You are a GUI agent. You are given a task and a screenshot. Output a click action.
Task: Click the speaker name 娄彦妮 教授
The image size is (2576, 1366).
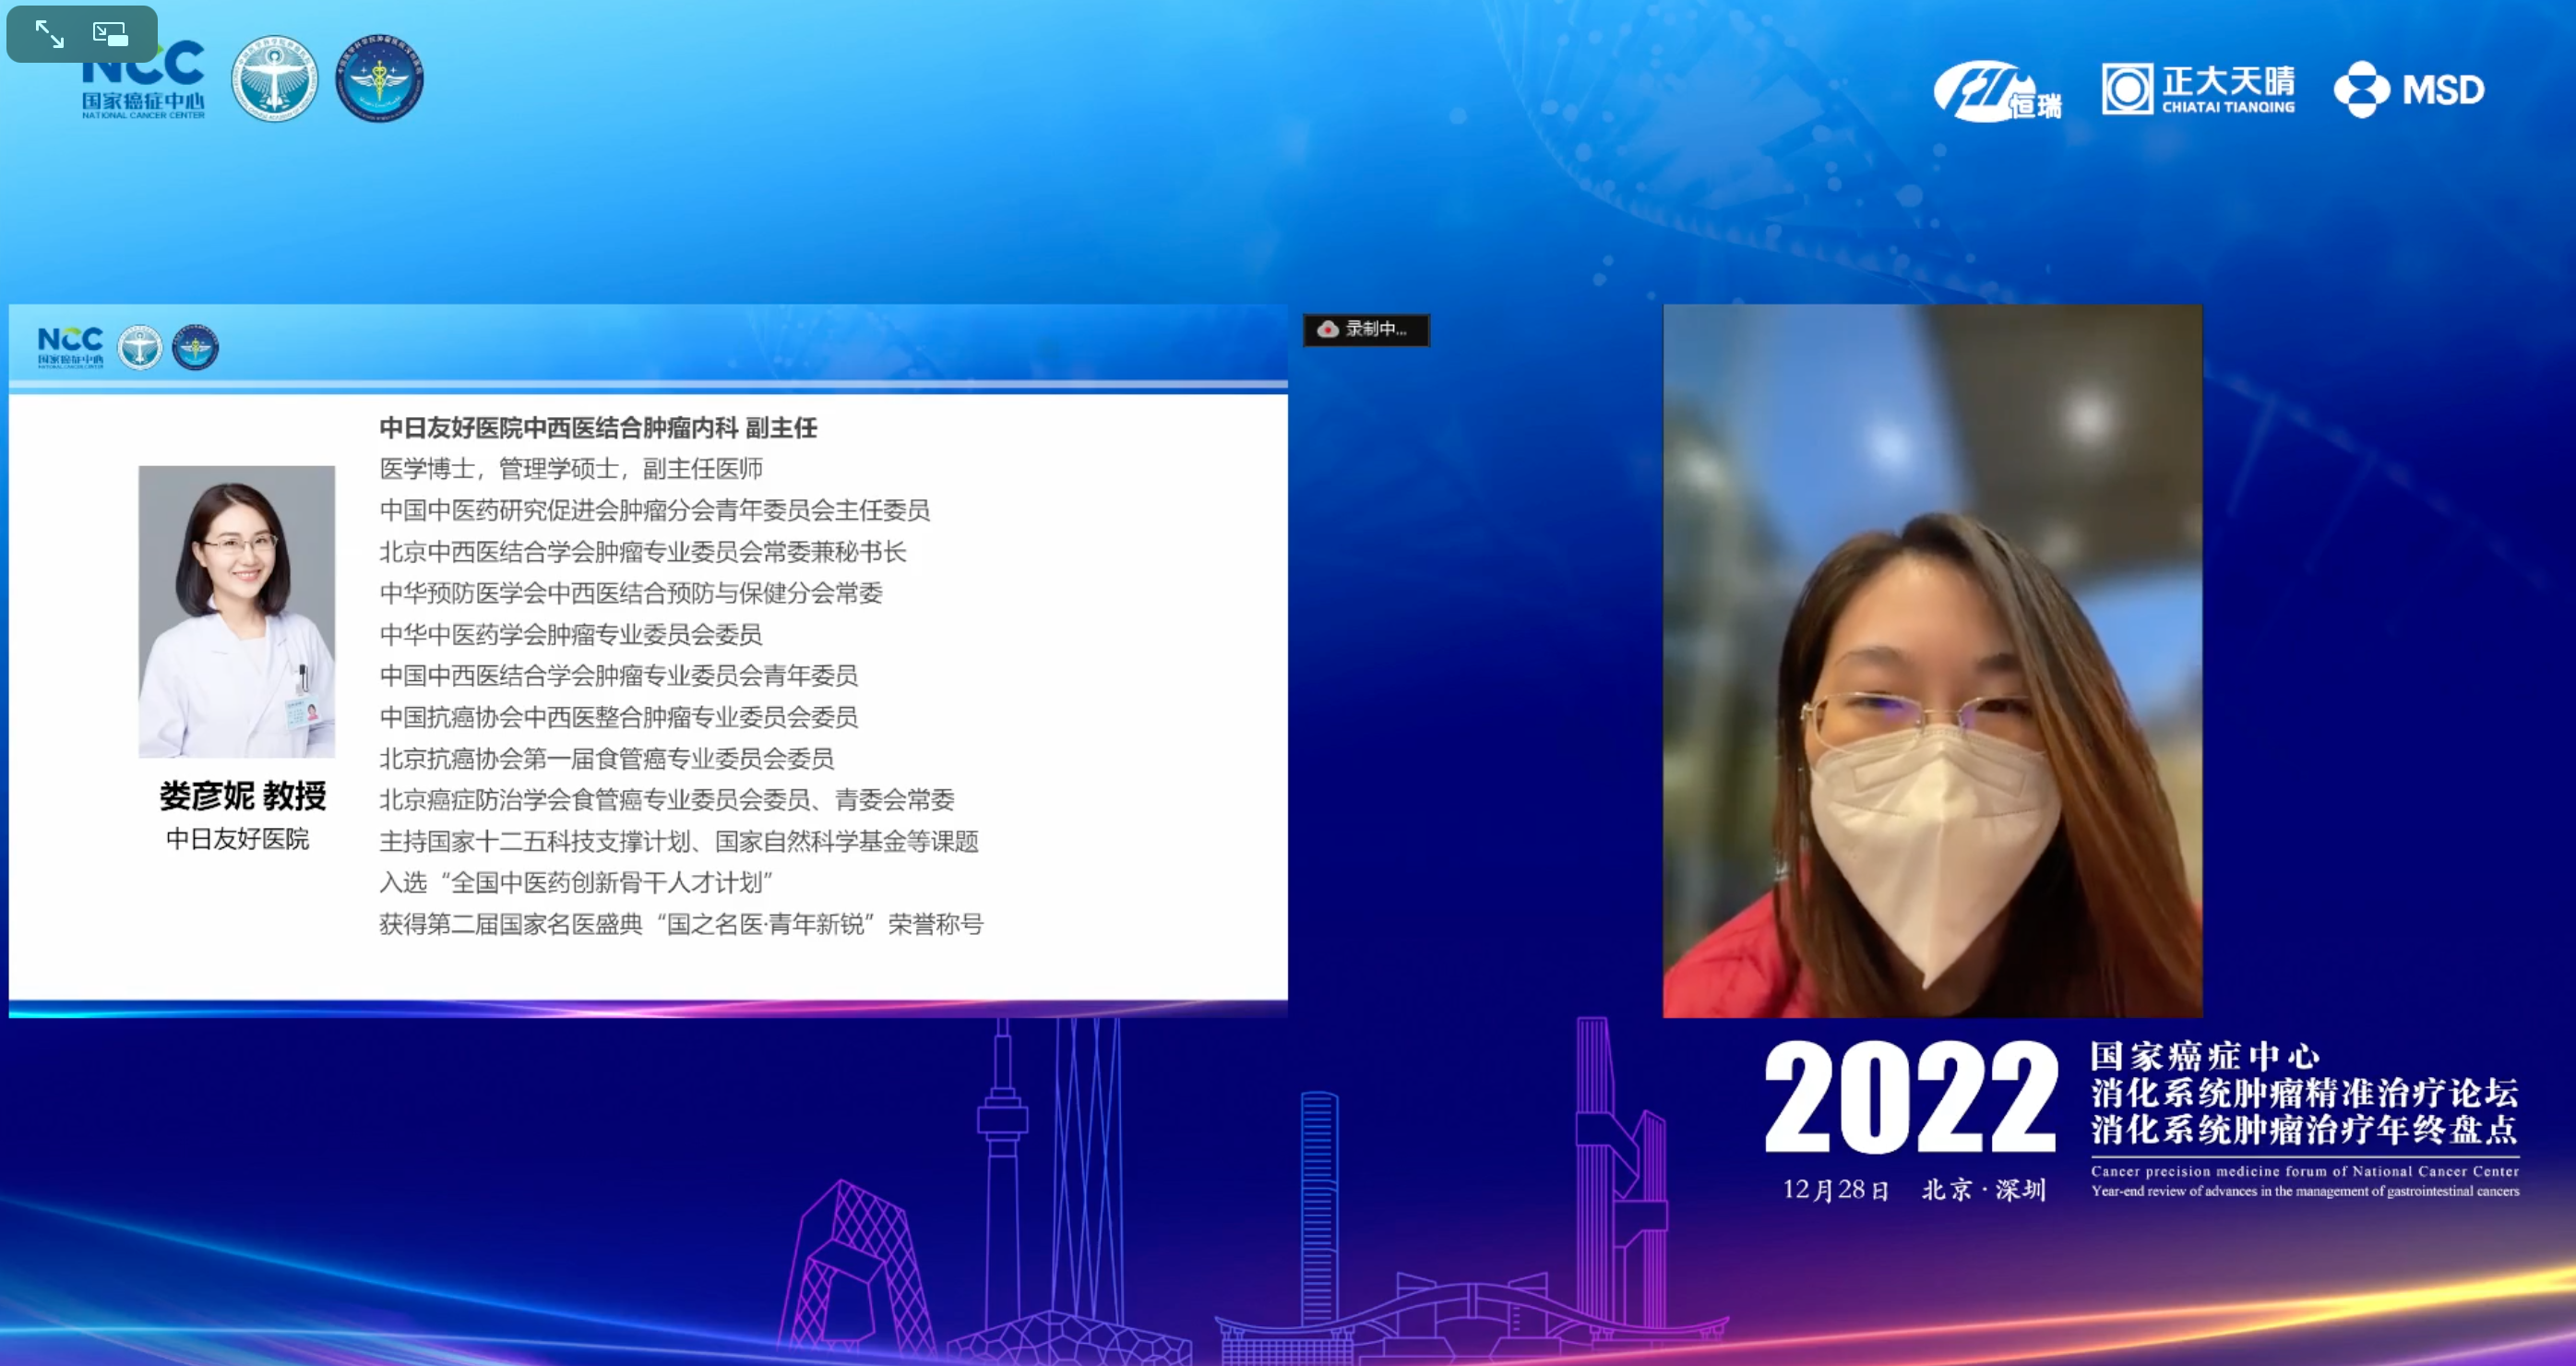tap(243, 796)
